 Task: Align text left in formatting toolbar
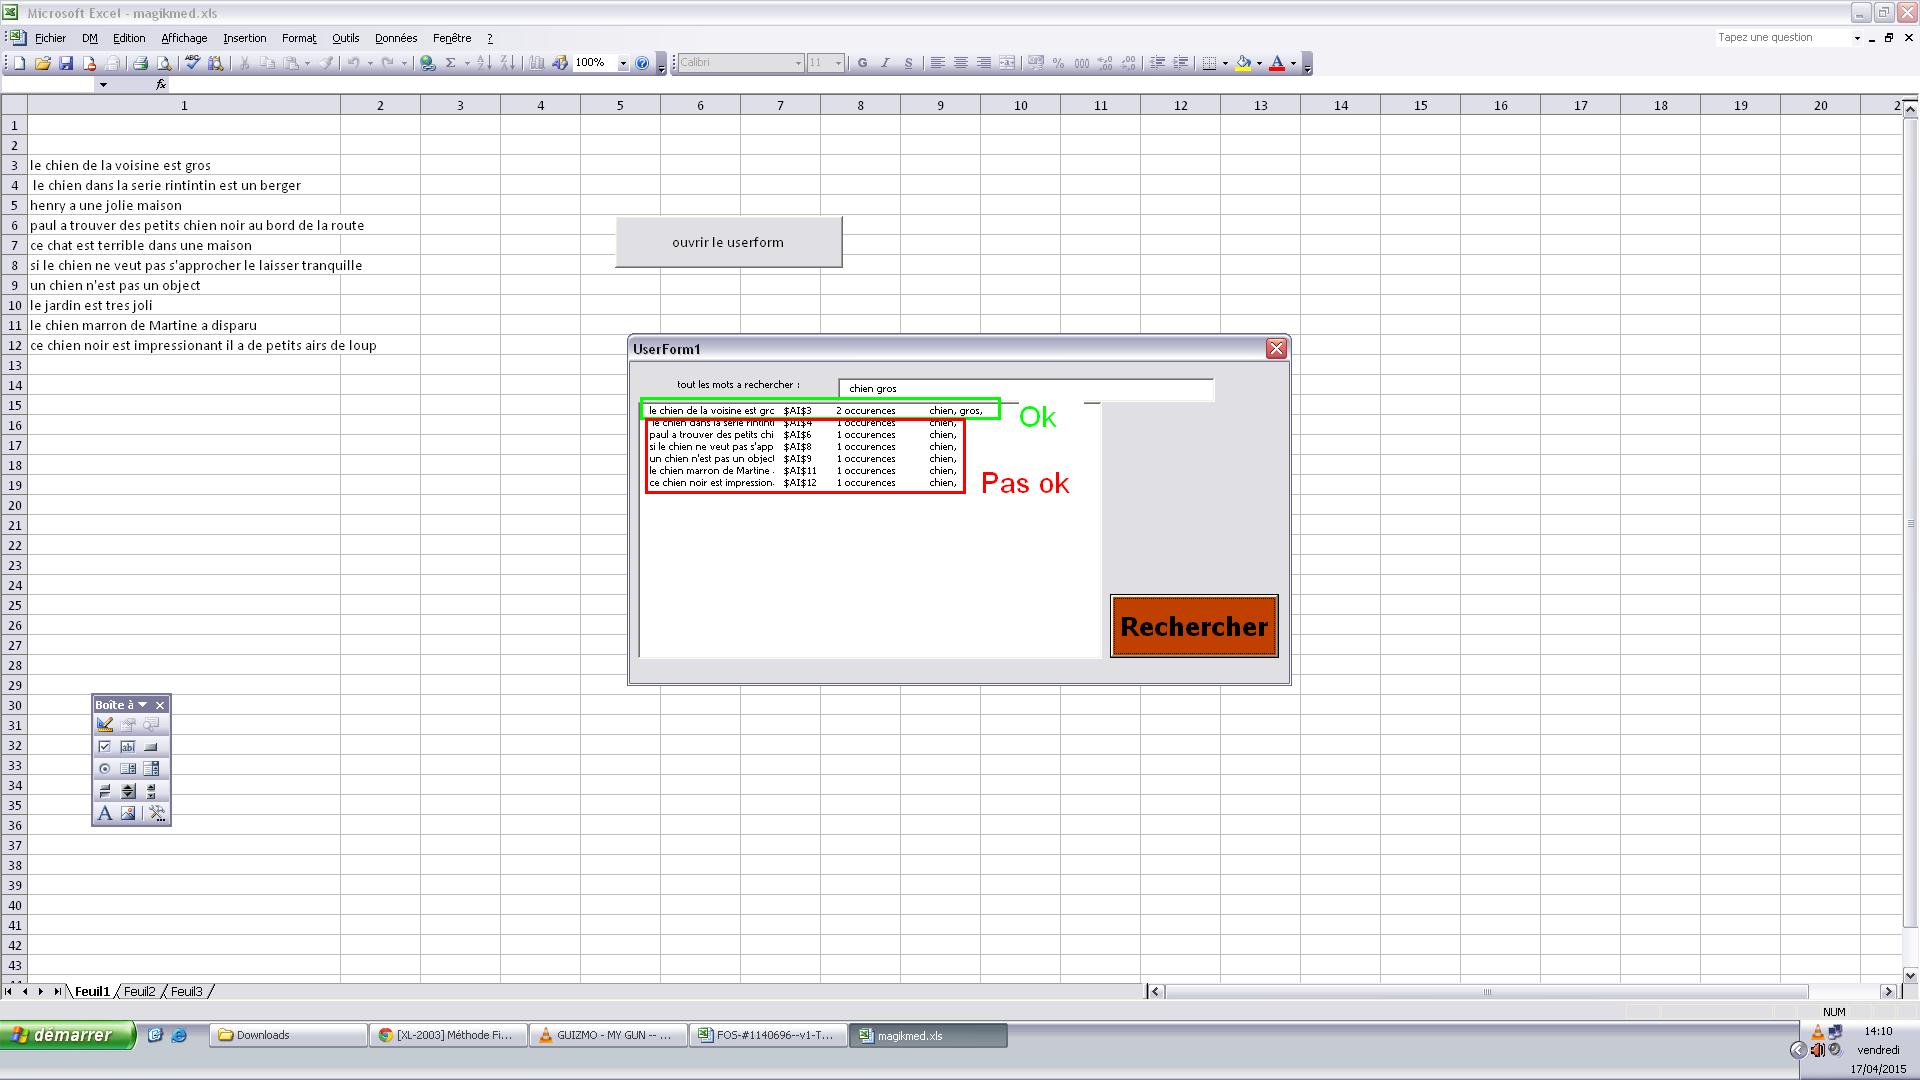[x=937, y=63]
